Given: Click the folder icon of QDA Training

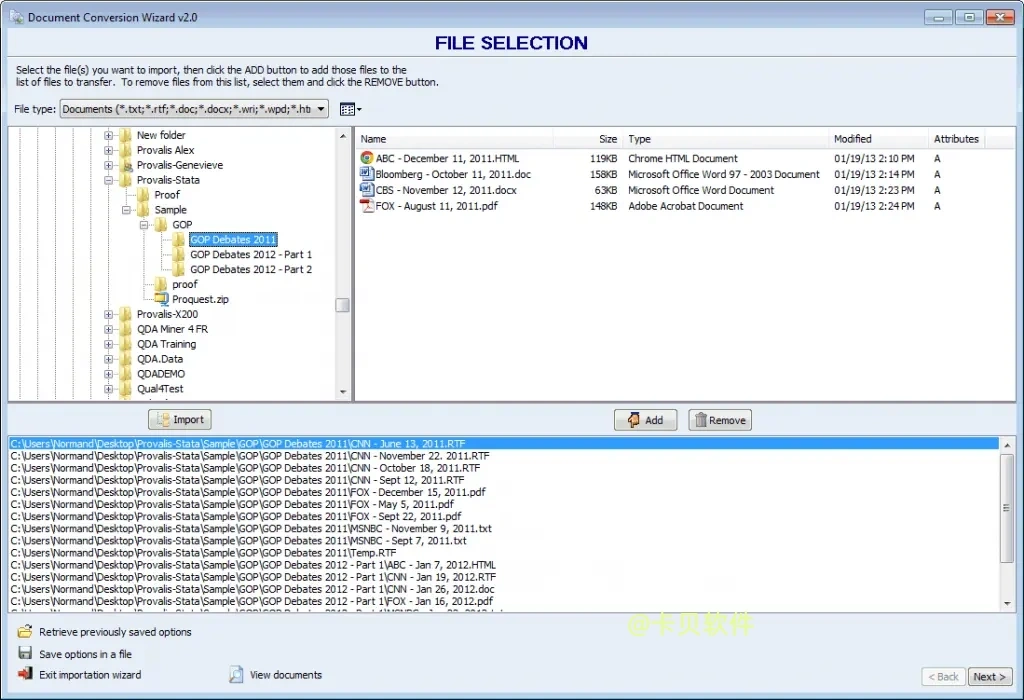Looking at the screenshot, I should coord(125,344).
